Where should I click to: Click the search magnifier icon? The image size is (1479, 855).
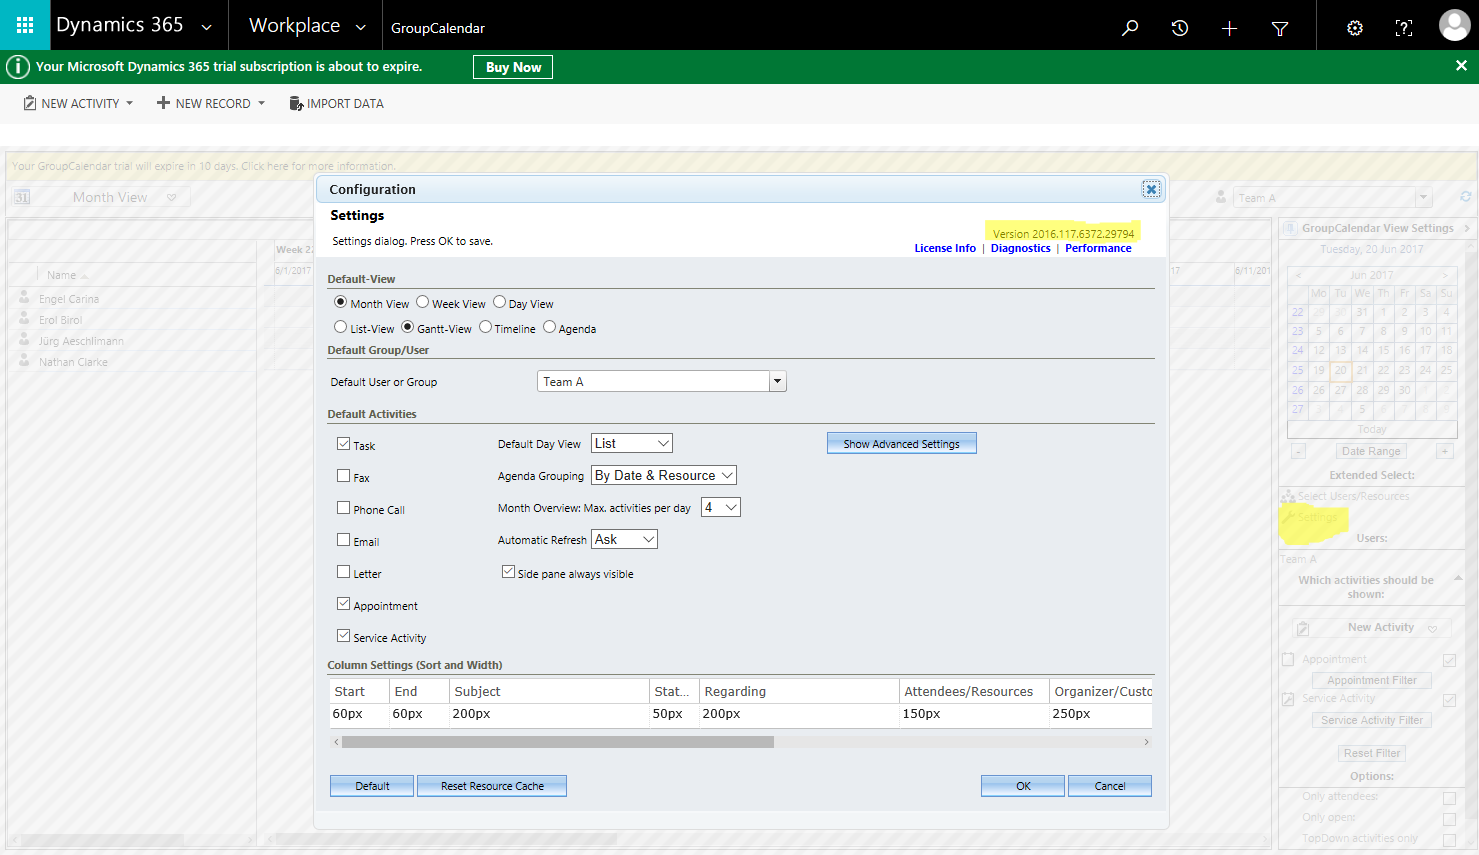1130,28
